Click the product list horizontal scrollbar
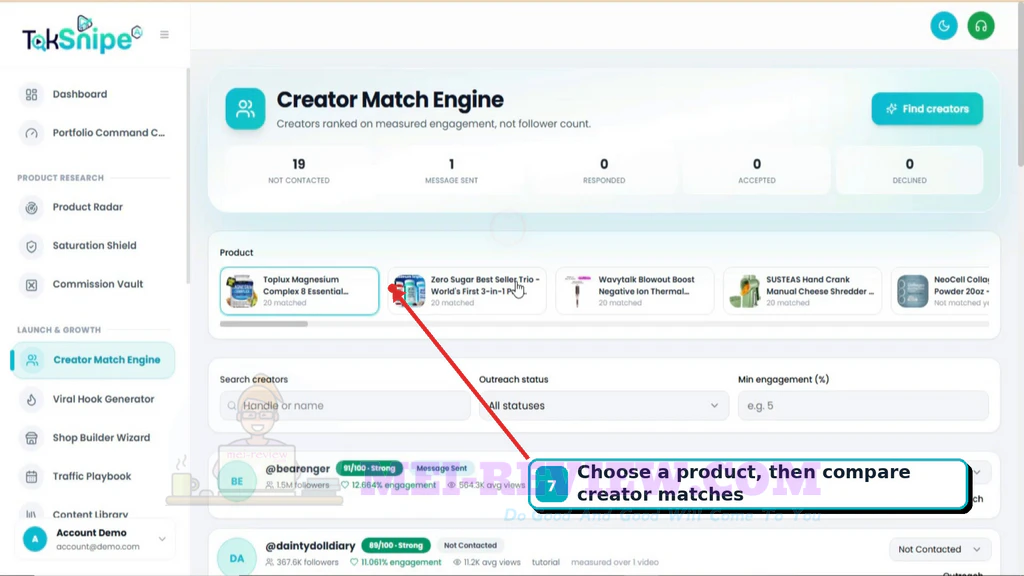The image size is (1024, 576). [264, 324]
